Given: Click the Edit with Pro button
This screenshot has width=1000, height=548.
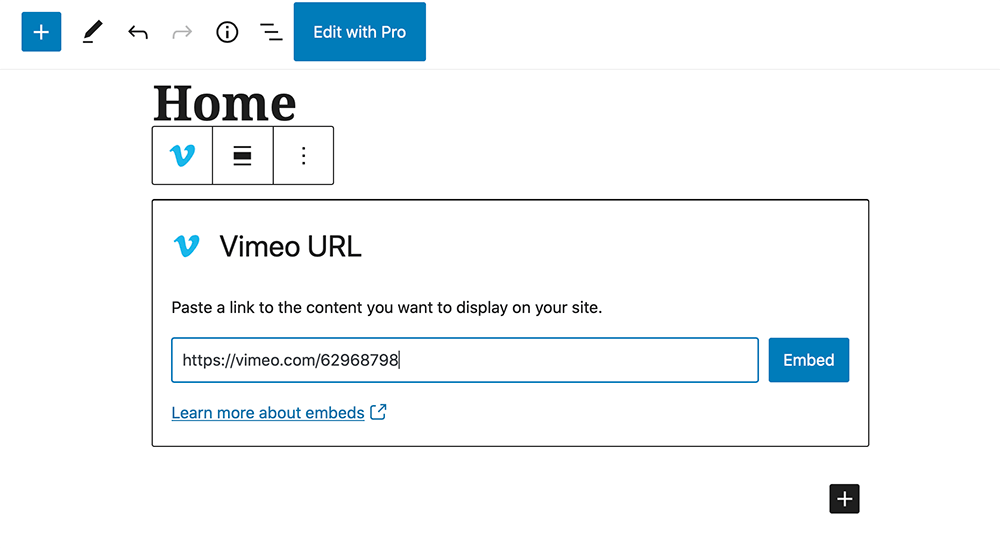Looking at the screenshot, I should (x=360, y=32).
